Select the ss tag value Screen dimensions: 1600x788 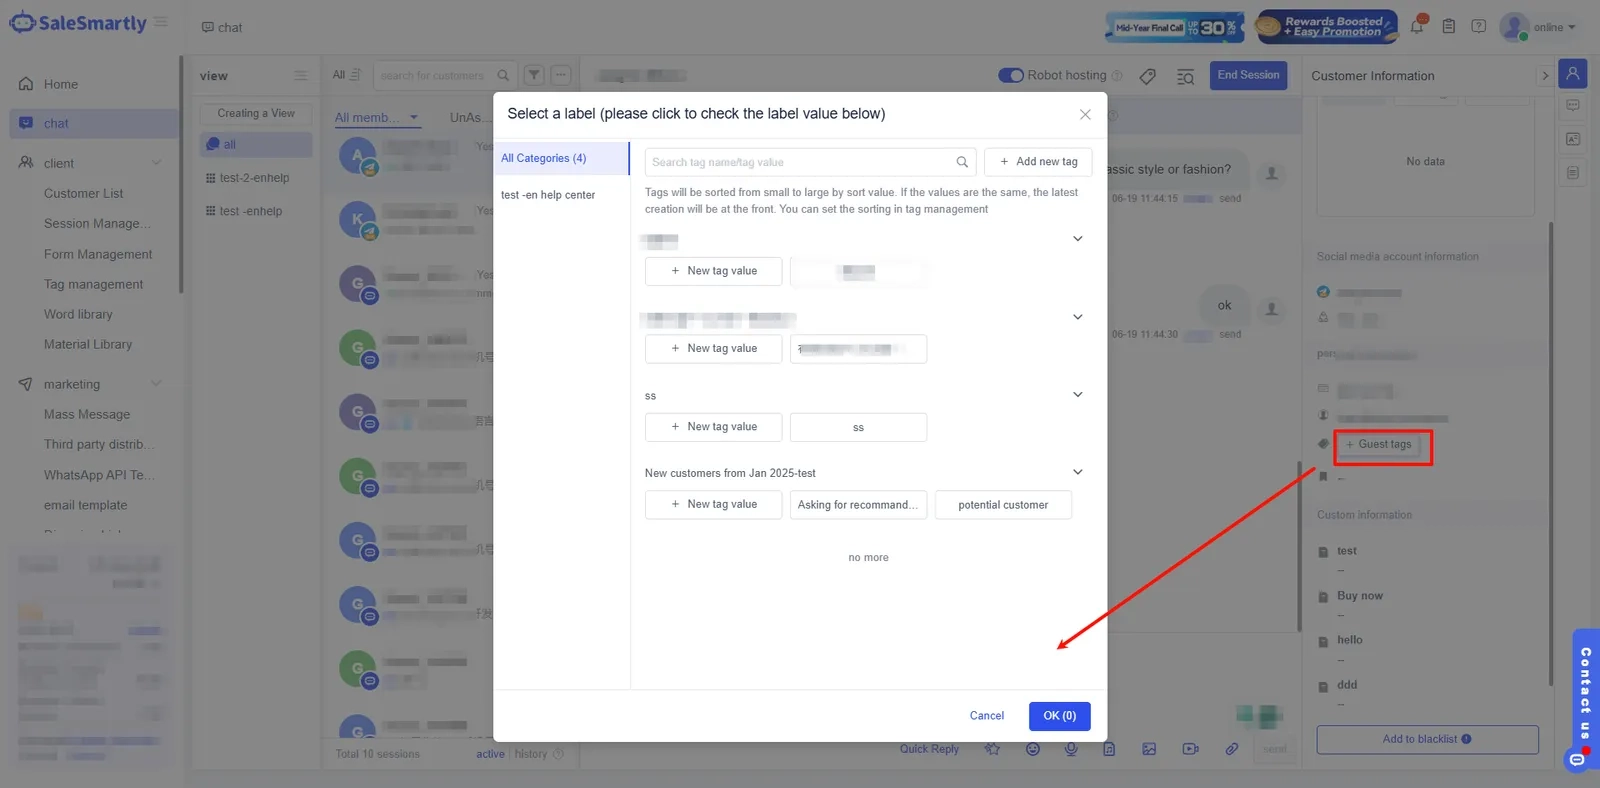tap(858, 427)
